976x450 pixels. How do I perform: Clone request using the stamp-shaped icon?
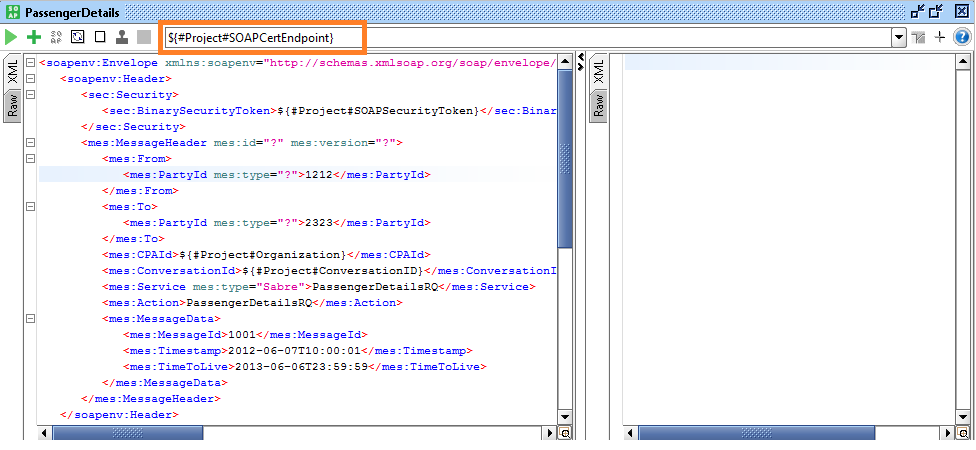[122, 37]
